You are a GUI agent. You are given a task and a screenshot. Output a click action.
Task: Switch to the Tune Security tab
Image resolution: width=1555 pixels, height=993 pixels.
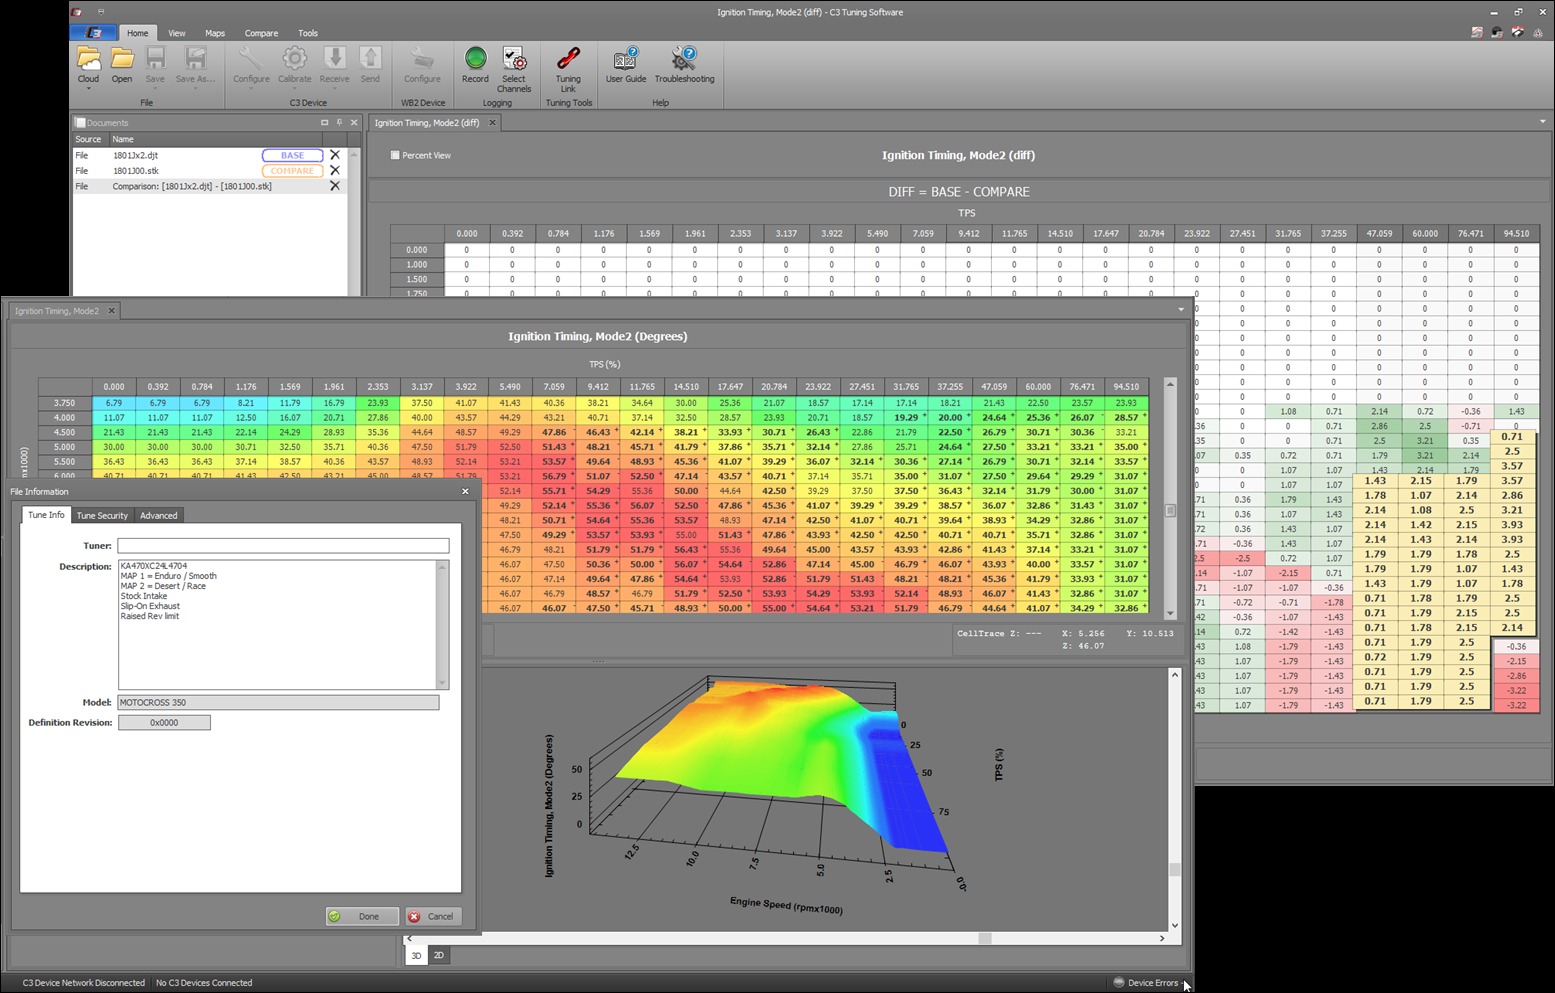(x=102, y=515)
